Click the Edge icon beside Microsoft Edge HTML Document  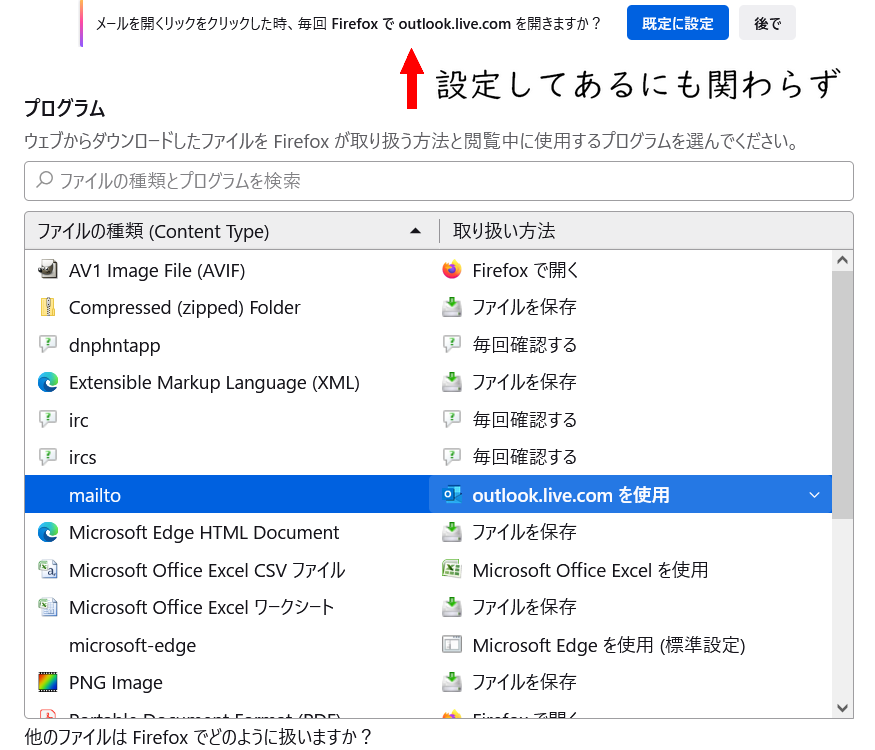point(48,532)
